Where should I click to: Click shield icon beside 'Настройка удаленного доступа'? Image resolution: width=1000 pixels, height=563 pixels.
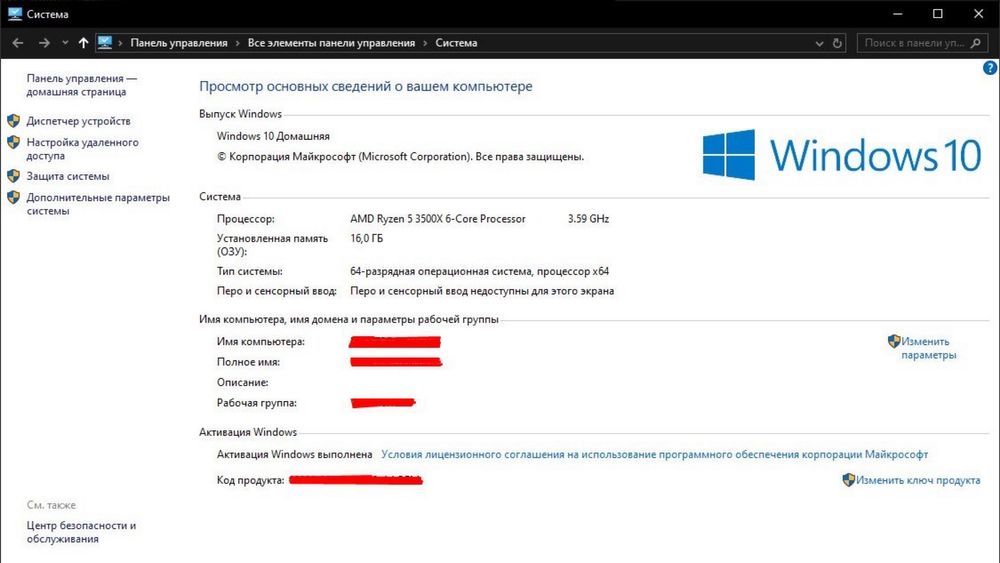coord(13,142)
